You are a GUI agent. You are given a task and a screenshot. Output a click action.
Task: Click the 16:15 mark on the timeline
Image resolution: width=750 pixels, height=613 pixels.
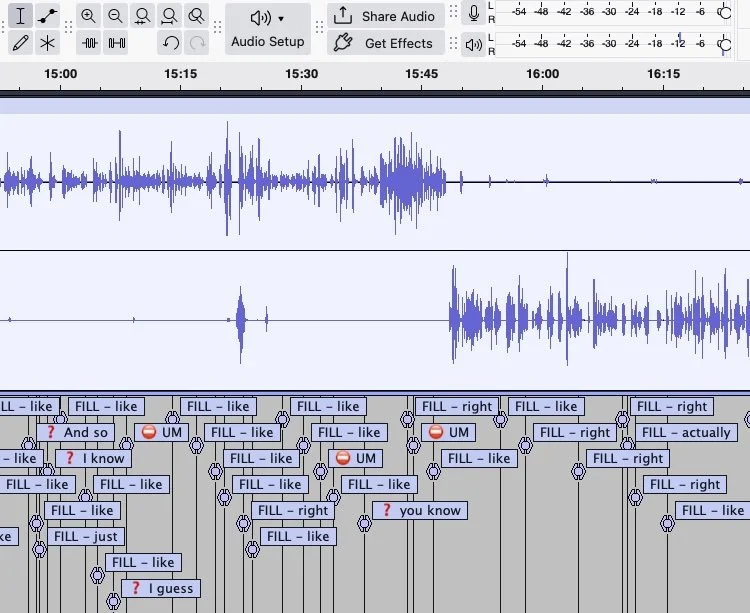[x=663, y=74]
